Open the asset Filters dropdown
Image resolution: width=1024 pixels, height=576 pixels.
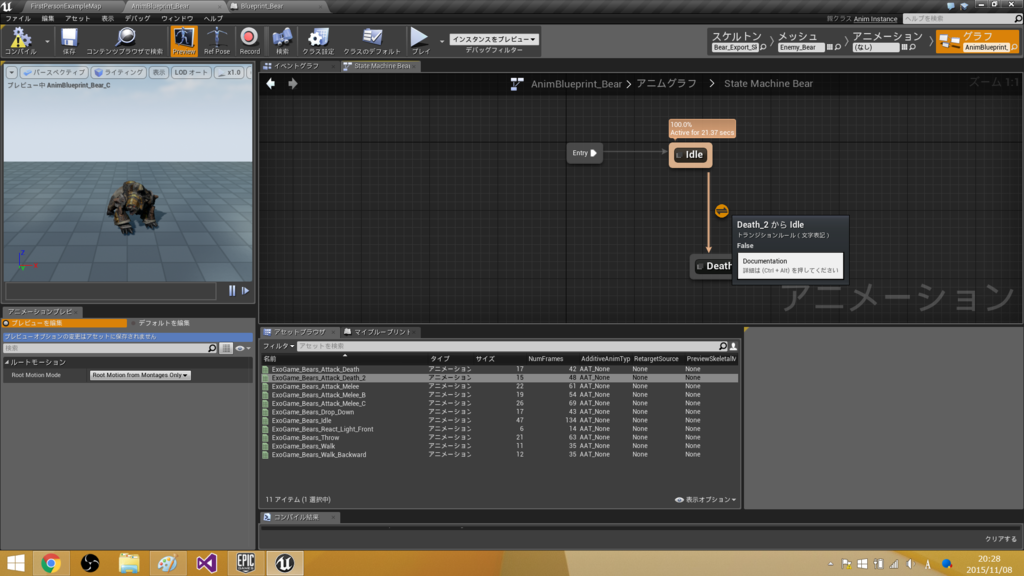278,346
